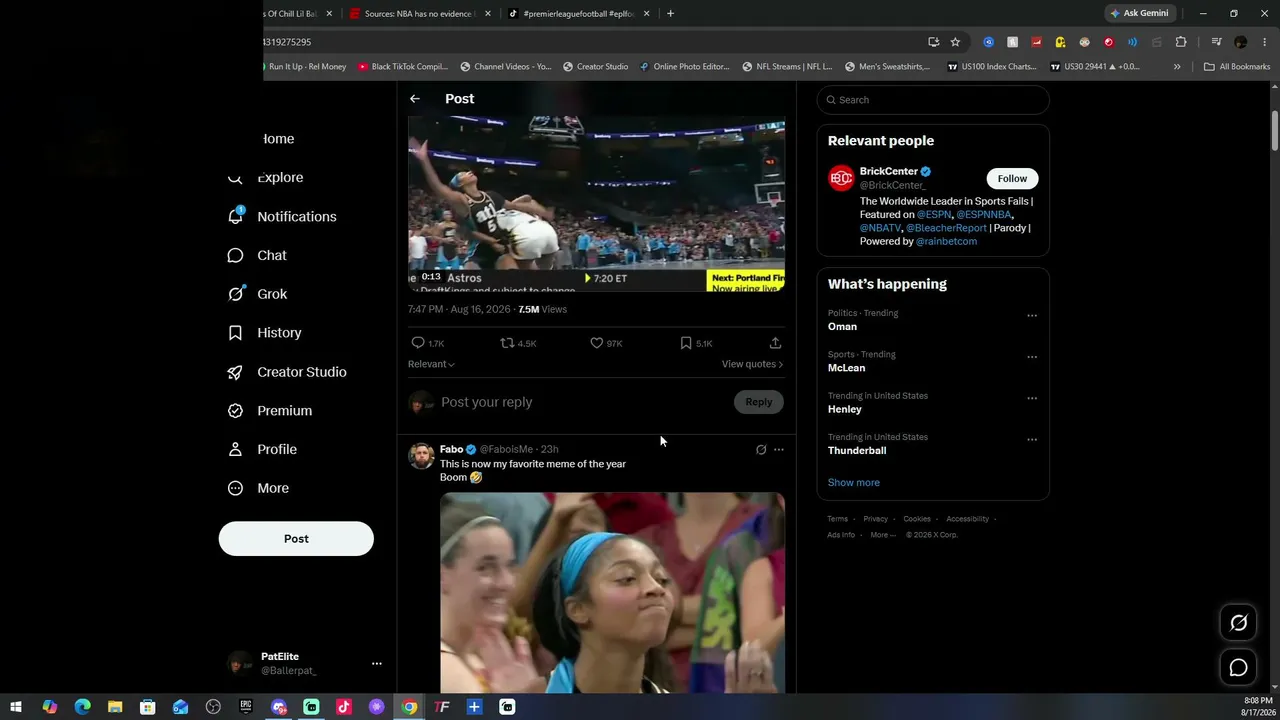The height and width of the screenshot is (720, 1280).
Task: Open the floating messages button
Action: [x=1238, y=668]
